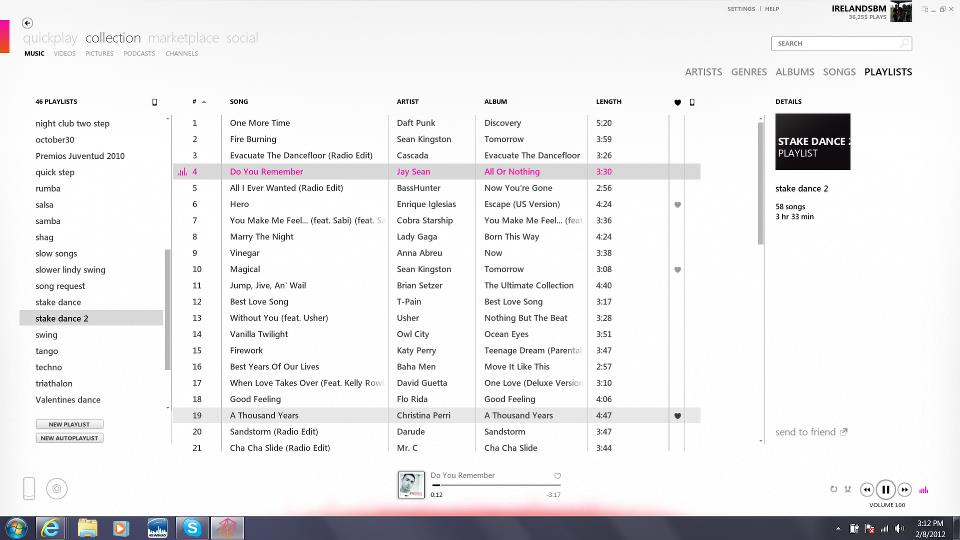Click the Stake Dance 2 playlist artwork
Image resolution: width=960 pixels, height=540 pixels.
(x=812, y=141)
